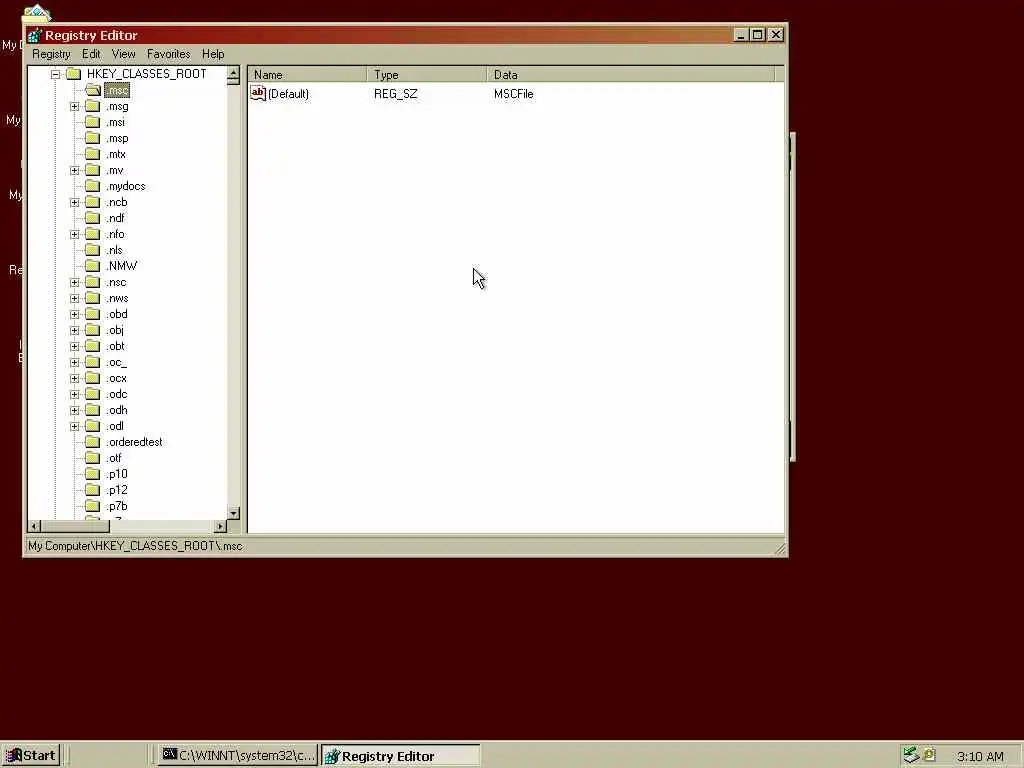This screenshot has height=768, width=1024.
Task: Select the .ocx key label
Action: [x=116, y=379]
